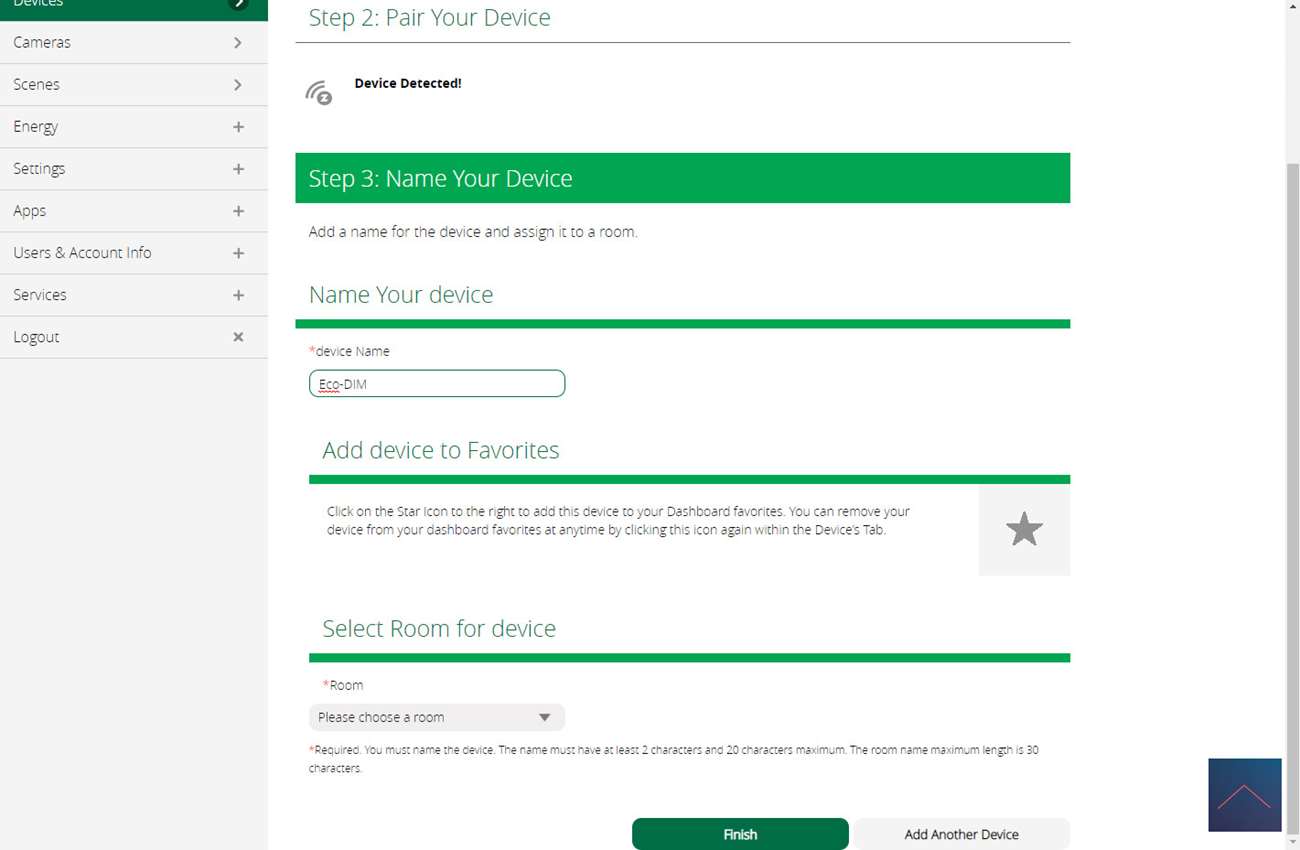Viewport: 1300px width, 850px height.
Task: Open the Apps sidebar menu item
Action: pyautogui.click(x=30, y=211)
